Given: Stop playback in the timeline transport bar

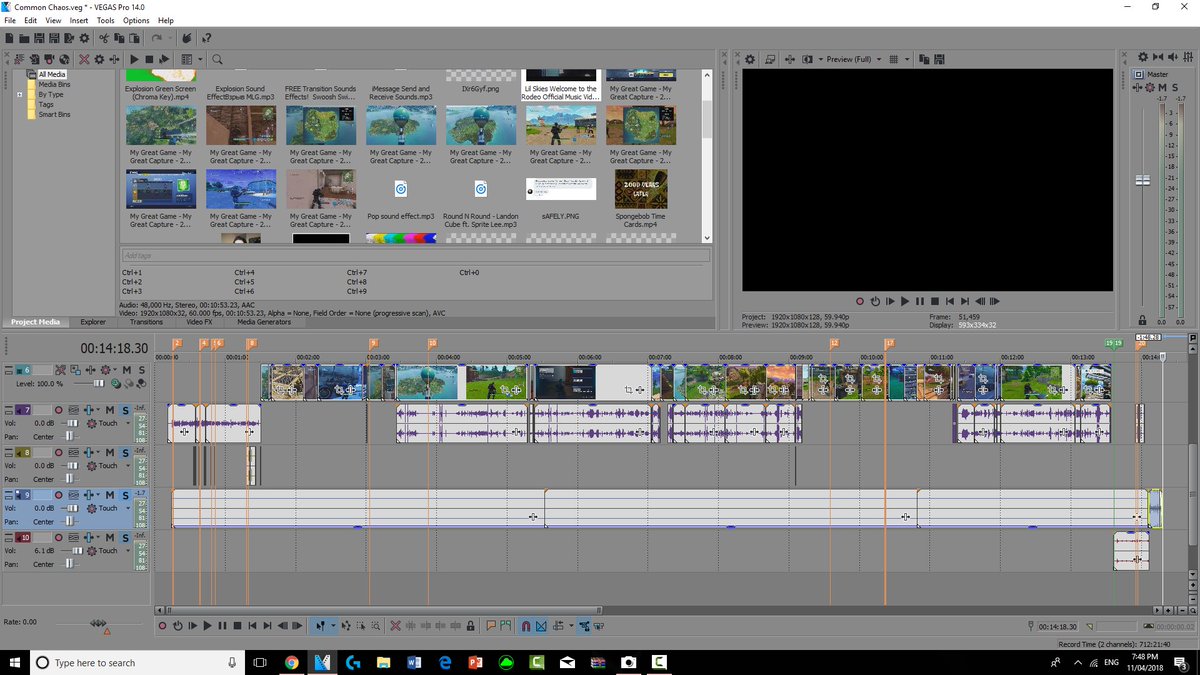Looking at the screenshot, I should (237, 626).
